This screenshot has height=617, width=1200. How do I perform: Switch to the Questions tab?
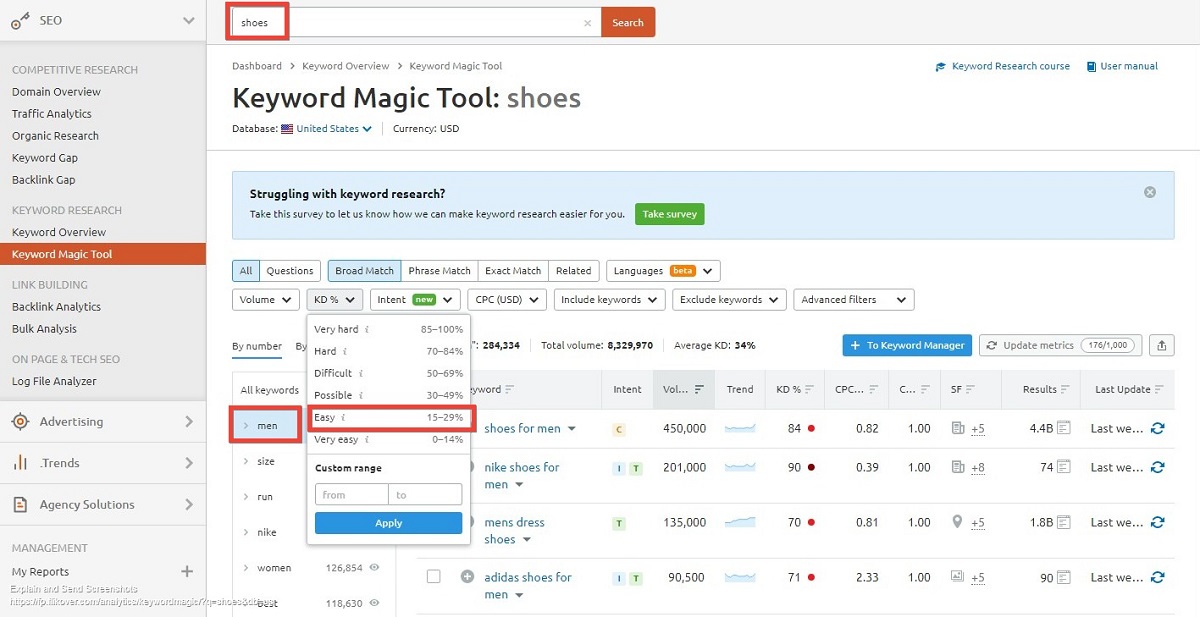coord(290,271)
